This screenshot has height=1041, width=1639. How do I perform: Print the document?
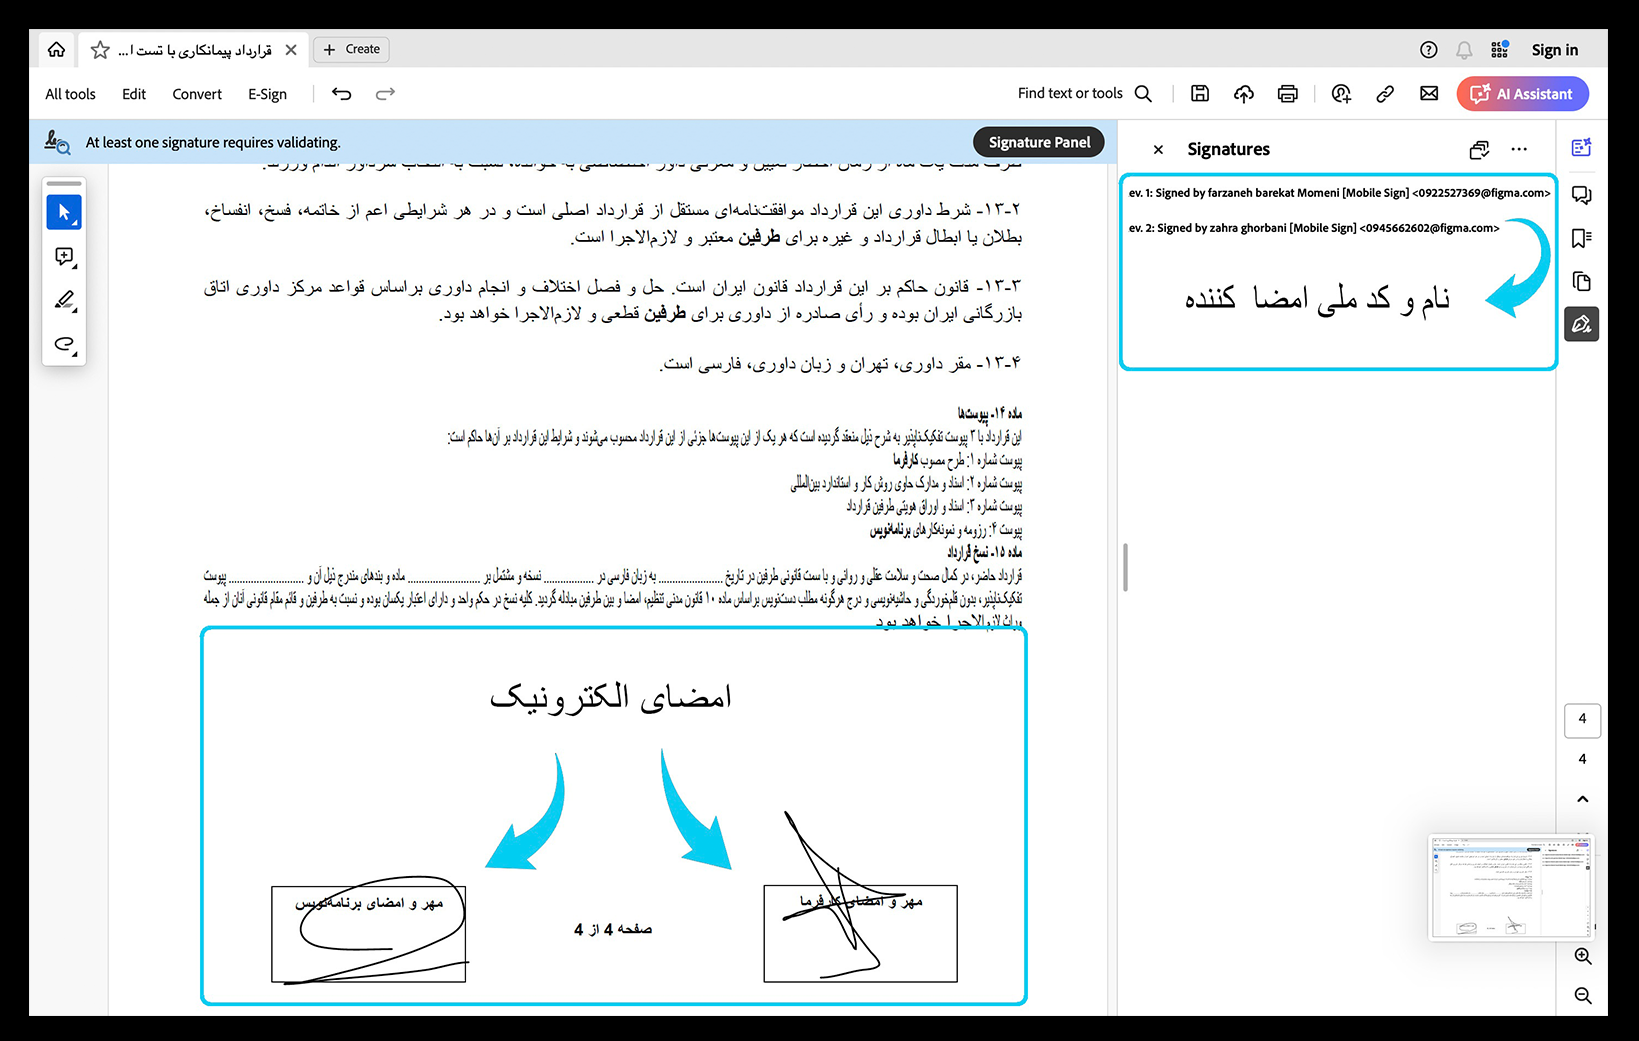pyautogui.click(x=1288, y=93)
